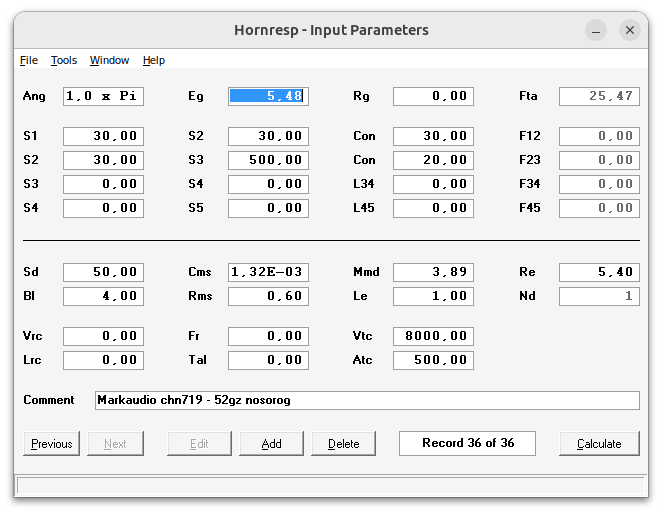Open the Window menu

[109, 60]
